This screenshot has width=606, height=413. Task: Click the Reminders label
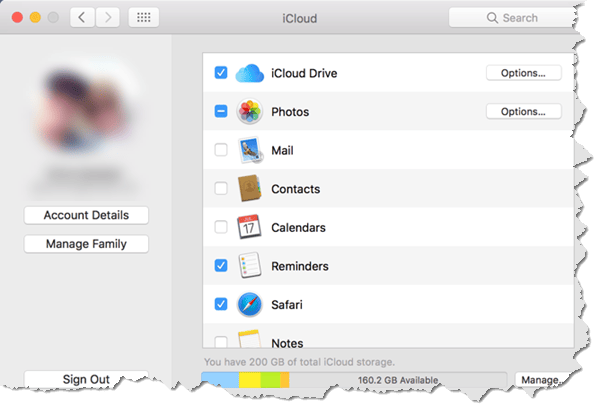[300, 266]
